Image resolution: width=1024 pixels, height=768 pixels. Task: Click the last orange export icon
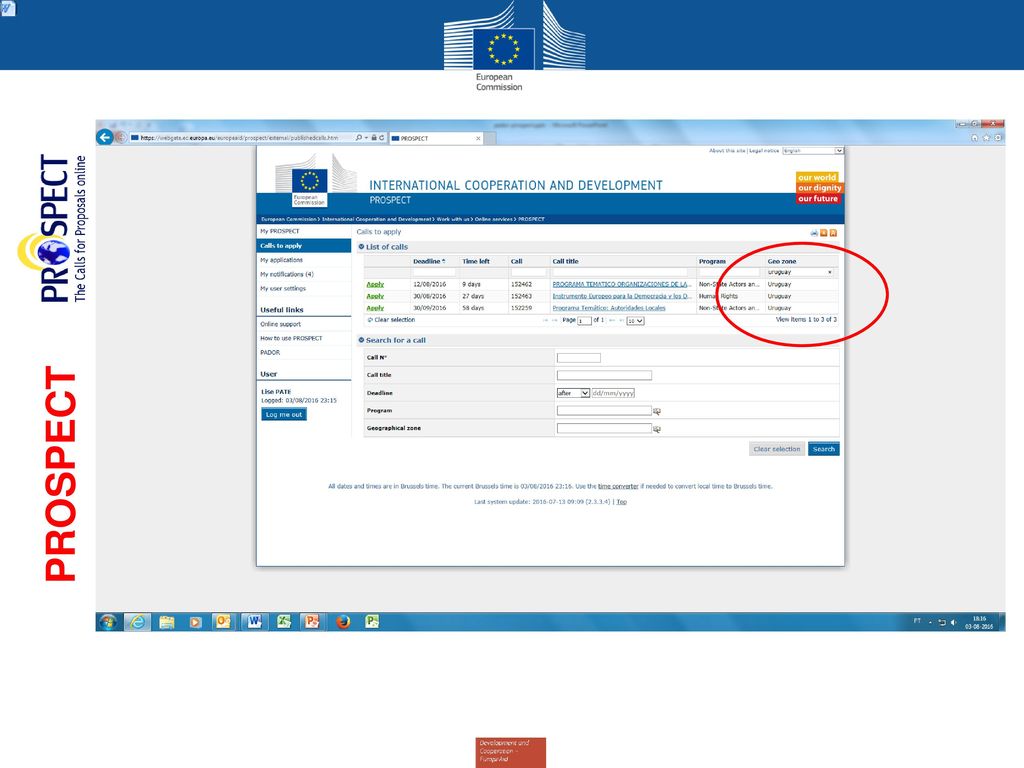pyautogui.click(x=833, y=232)
